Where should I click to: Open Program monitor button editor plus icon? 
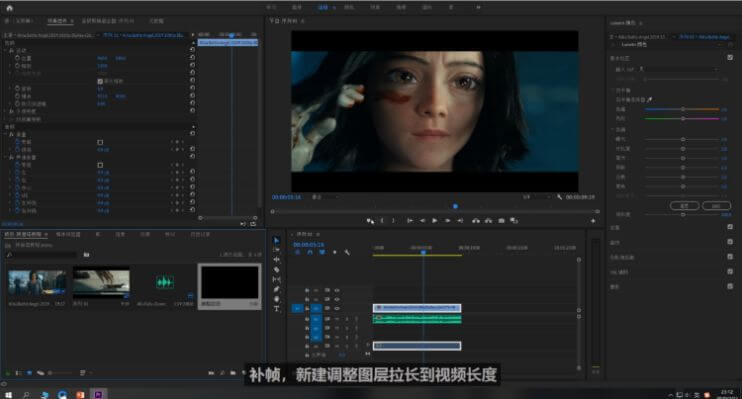593,221
